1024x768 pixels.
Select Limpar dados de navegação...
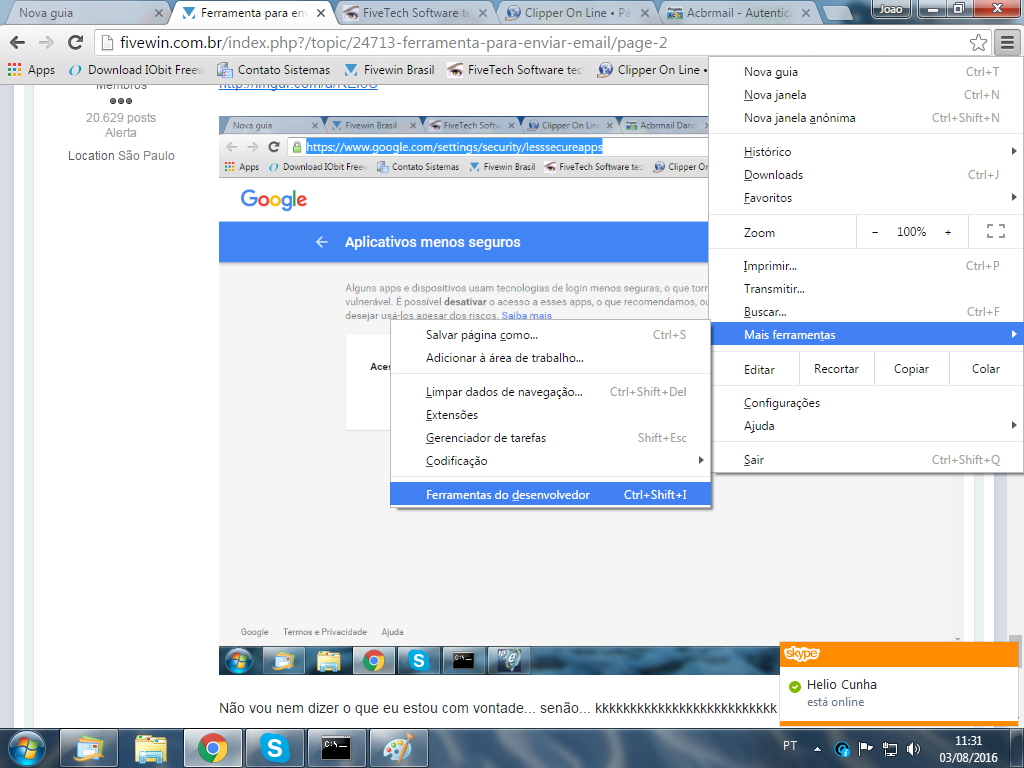(x=551, y=392)
